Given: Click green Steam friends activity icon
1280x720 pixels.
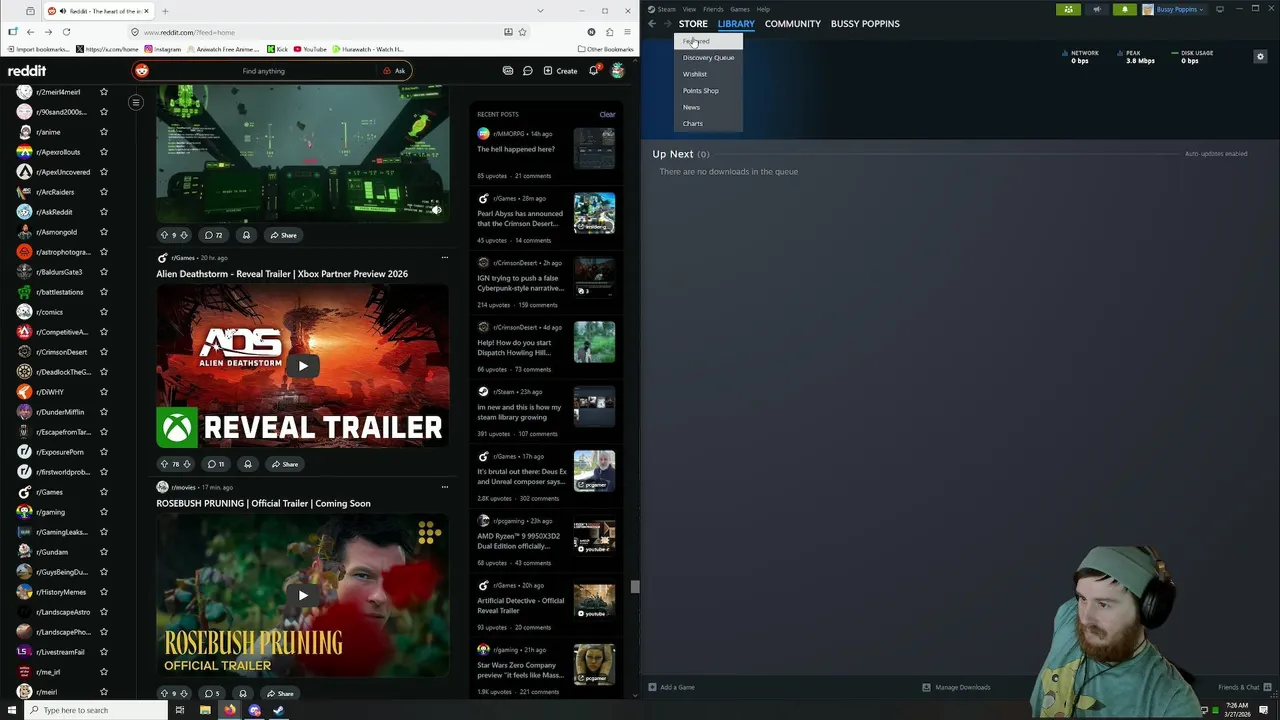Looking at the screenshot, I should pyautogui.click(x=1069, y=9).
